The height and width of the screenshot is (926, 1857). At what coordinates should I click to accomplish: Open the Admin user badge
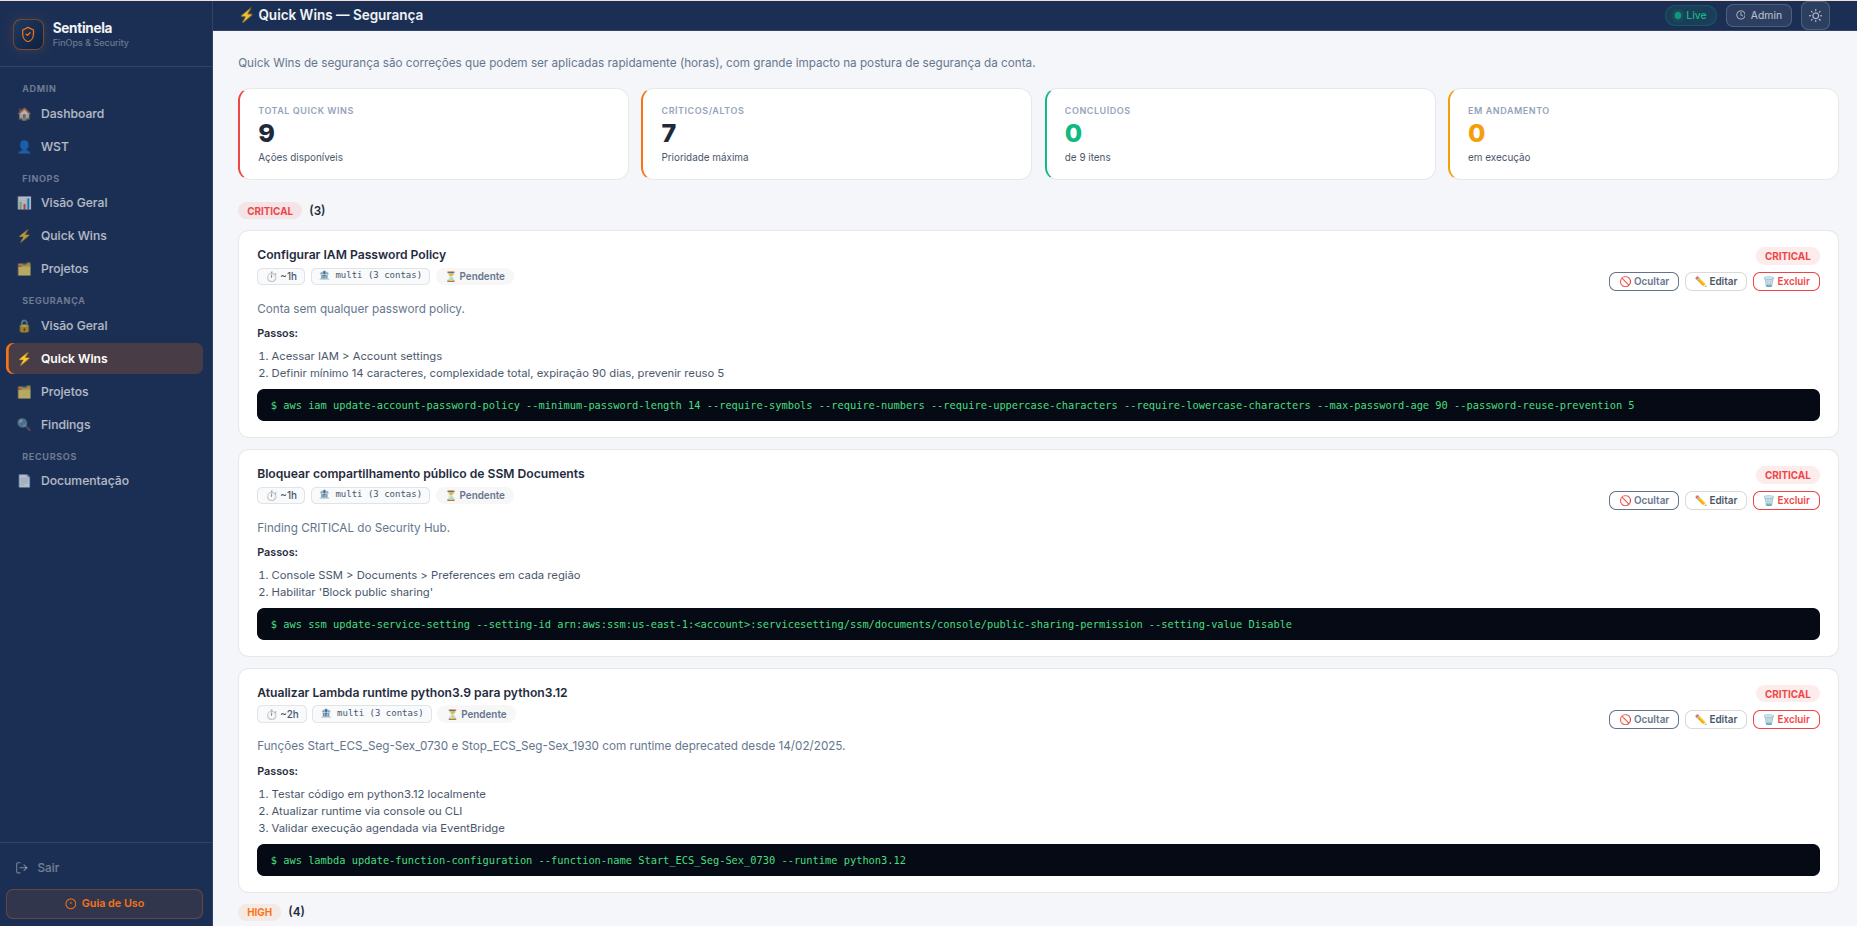tap(1759, 16)
